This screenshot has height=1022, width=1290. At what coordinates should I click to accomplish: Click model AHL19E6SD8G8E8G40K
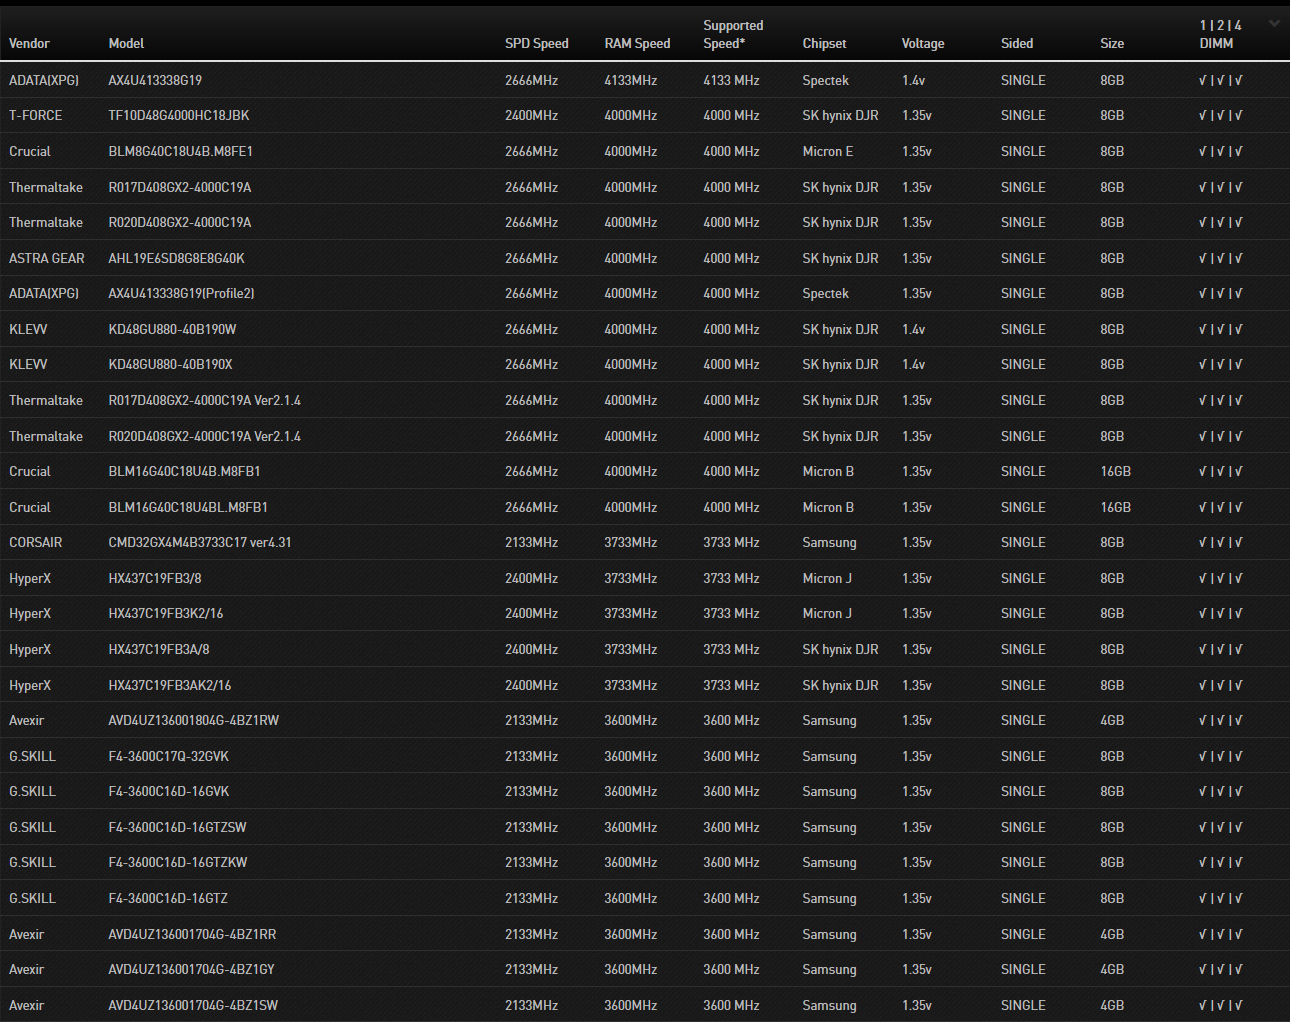pos(177,258)
